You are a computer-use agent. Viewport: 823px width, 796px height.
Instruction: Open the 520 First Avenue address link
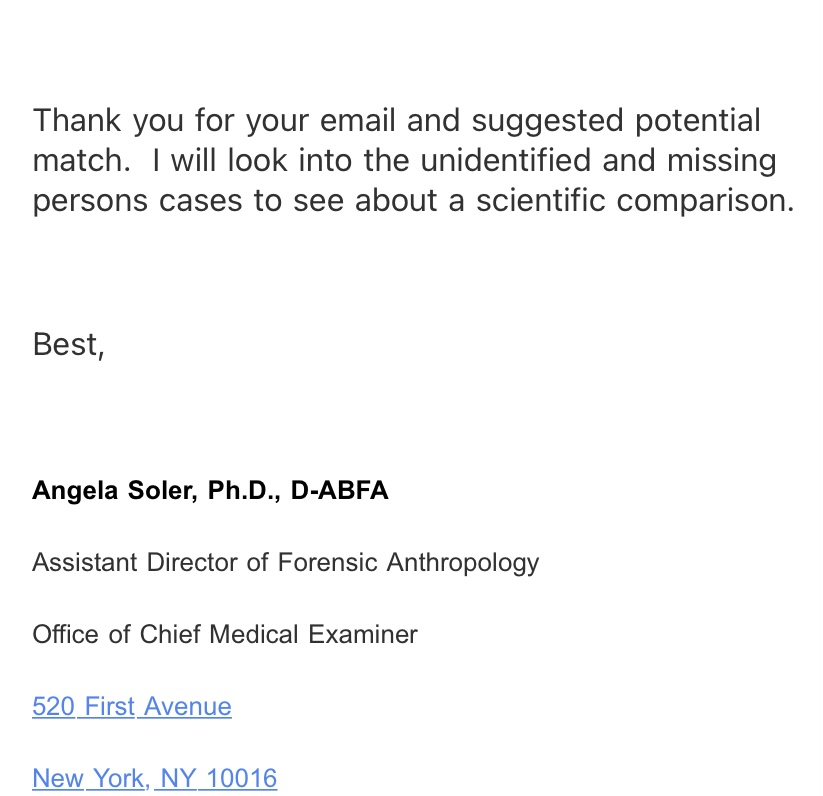132,707
